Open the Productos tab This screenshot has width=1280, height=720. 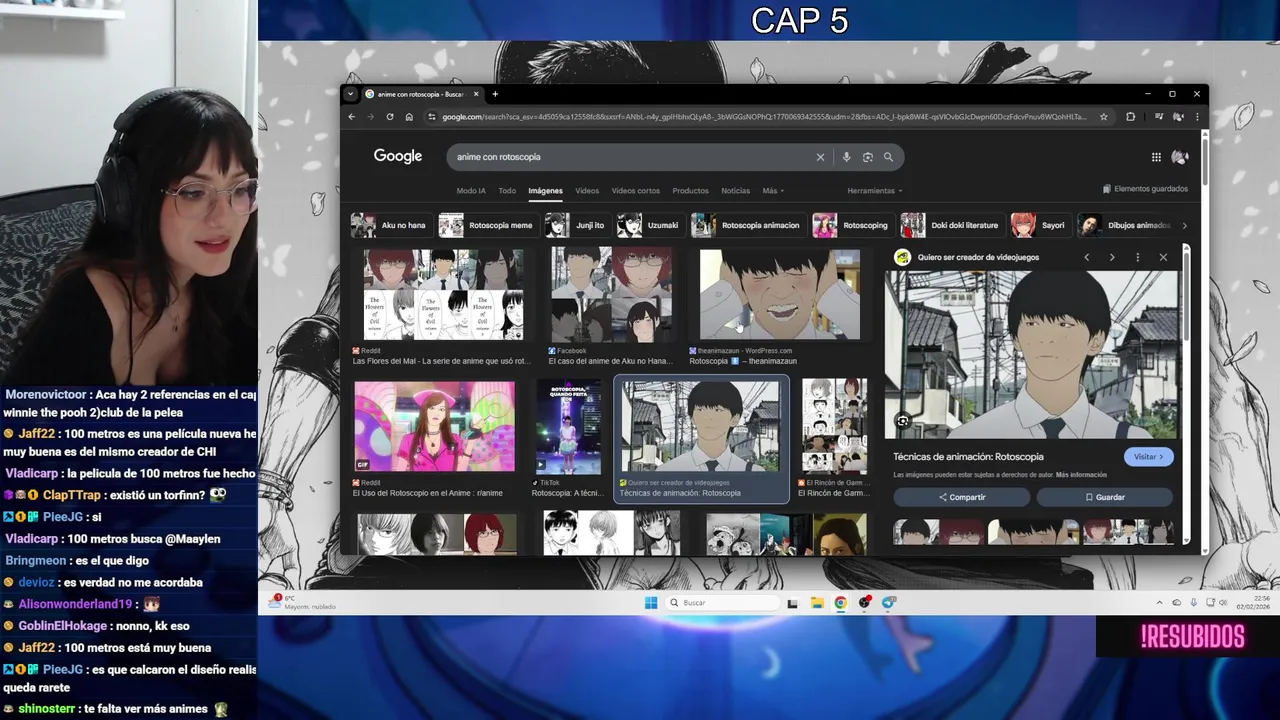pos(690,191)
